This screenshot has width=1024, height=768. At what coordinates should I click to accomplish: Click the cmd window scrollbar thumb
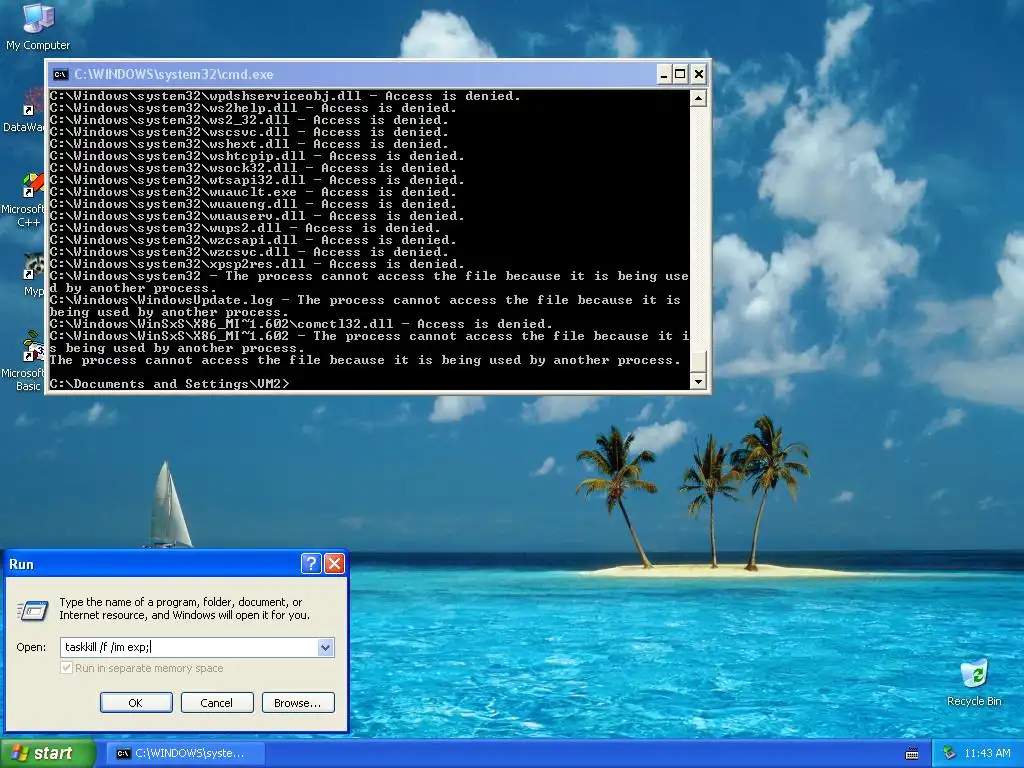point(698,361)
